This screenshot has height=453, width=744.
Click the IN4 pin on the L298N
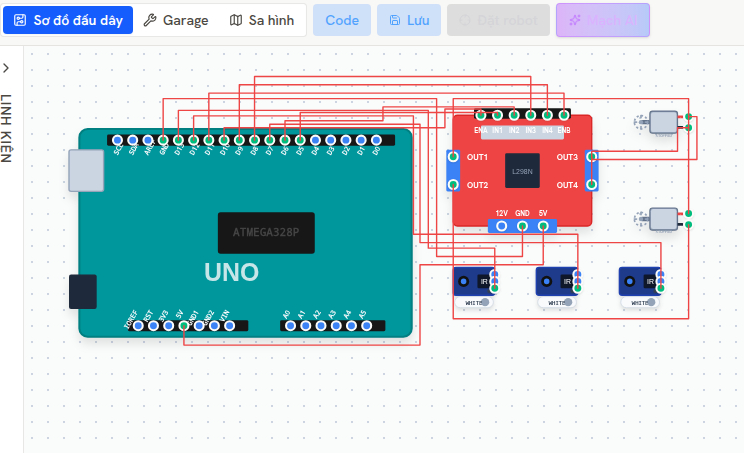(x=547, y=115)
